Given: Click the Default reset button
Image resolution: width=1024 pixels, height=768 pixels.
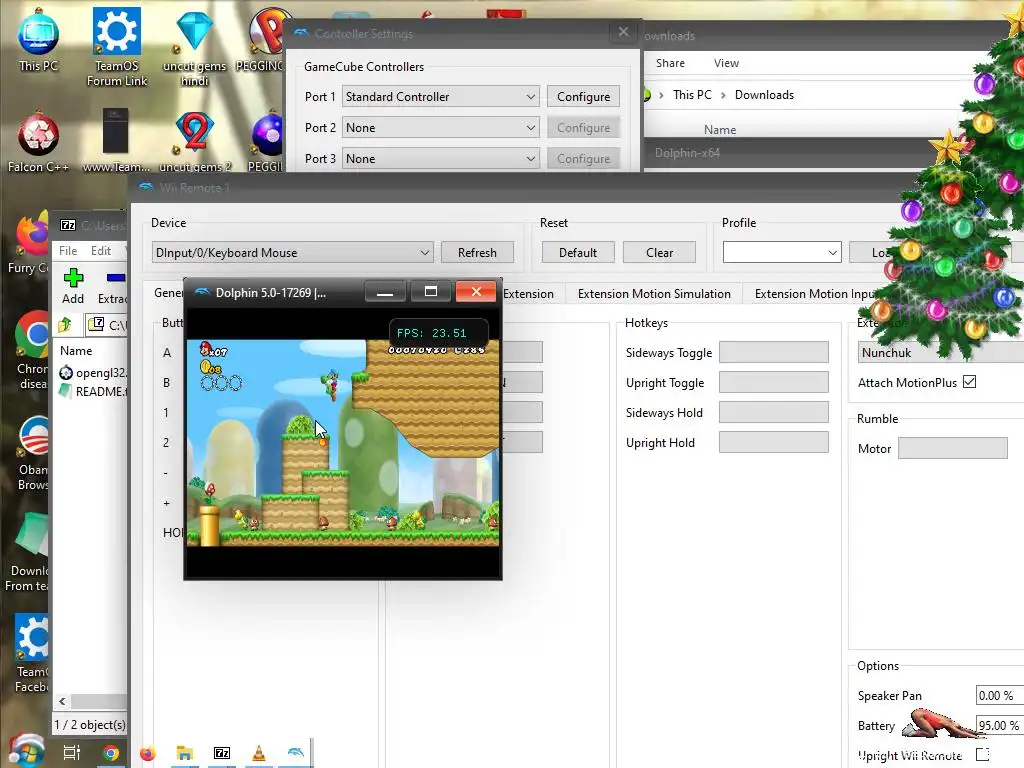Looking at the screenshot, I should coord(578,253).
